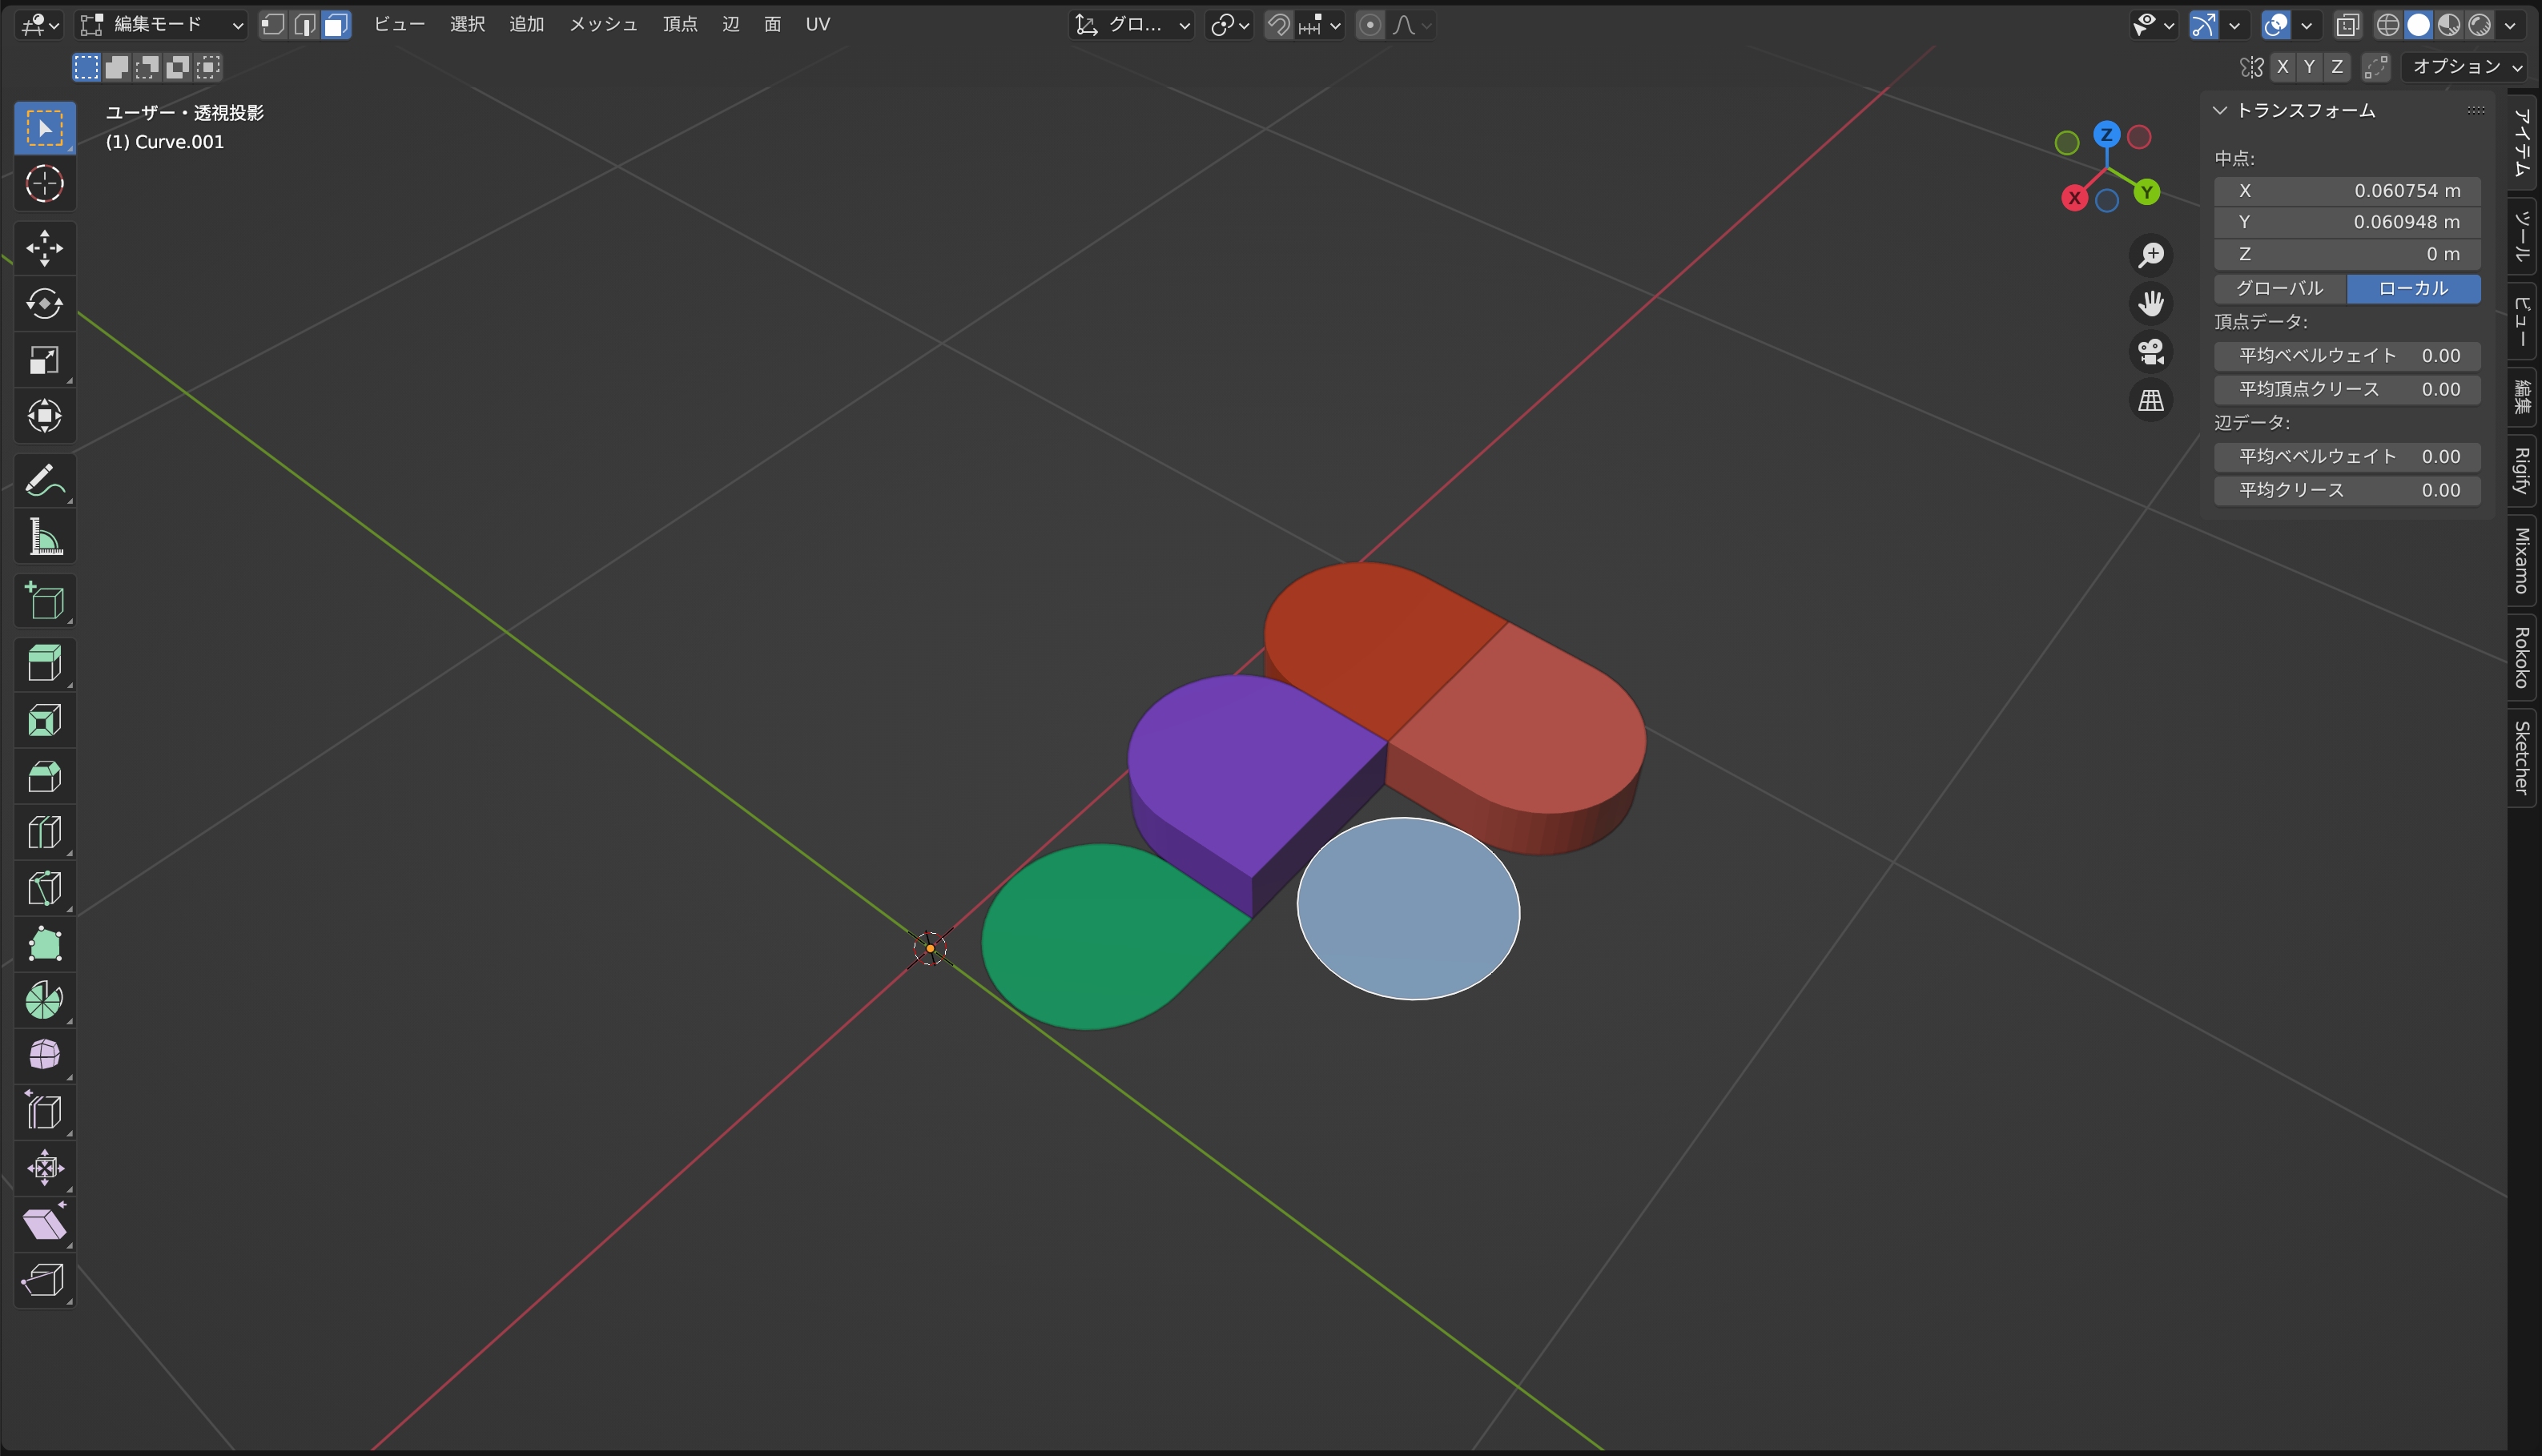The height and width of the screenshot is (1456, 2542).
Task: Open shading options dropdown arrow
Action: tap(2511, 24)
